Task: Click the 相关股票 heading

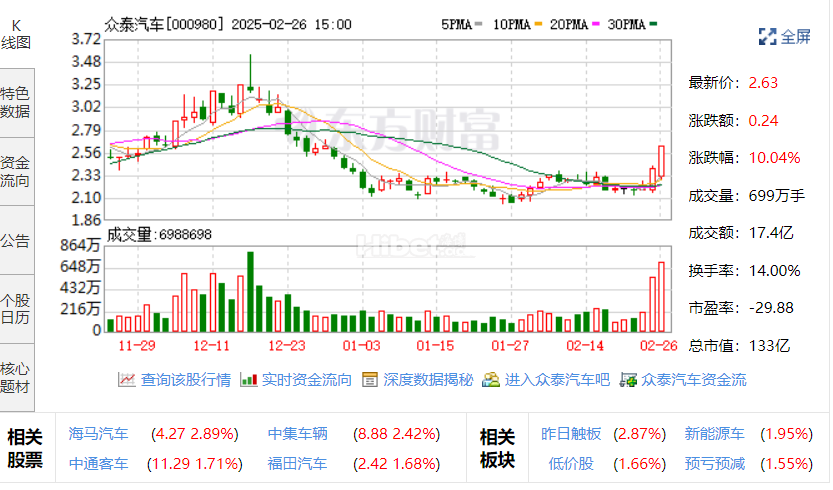Action: [x=24, y=449]
